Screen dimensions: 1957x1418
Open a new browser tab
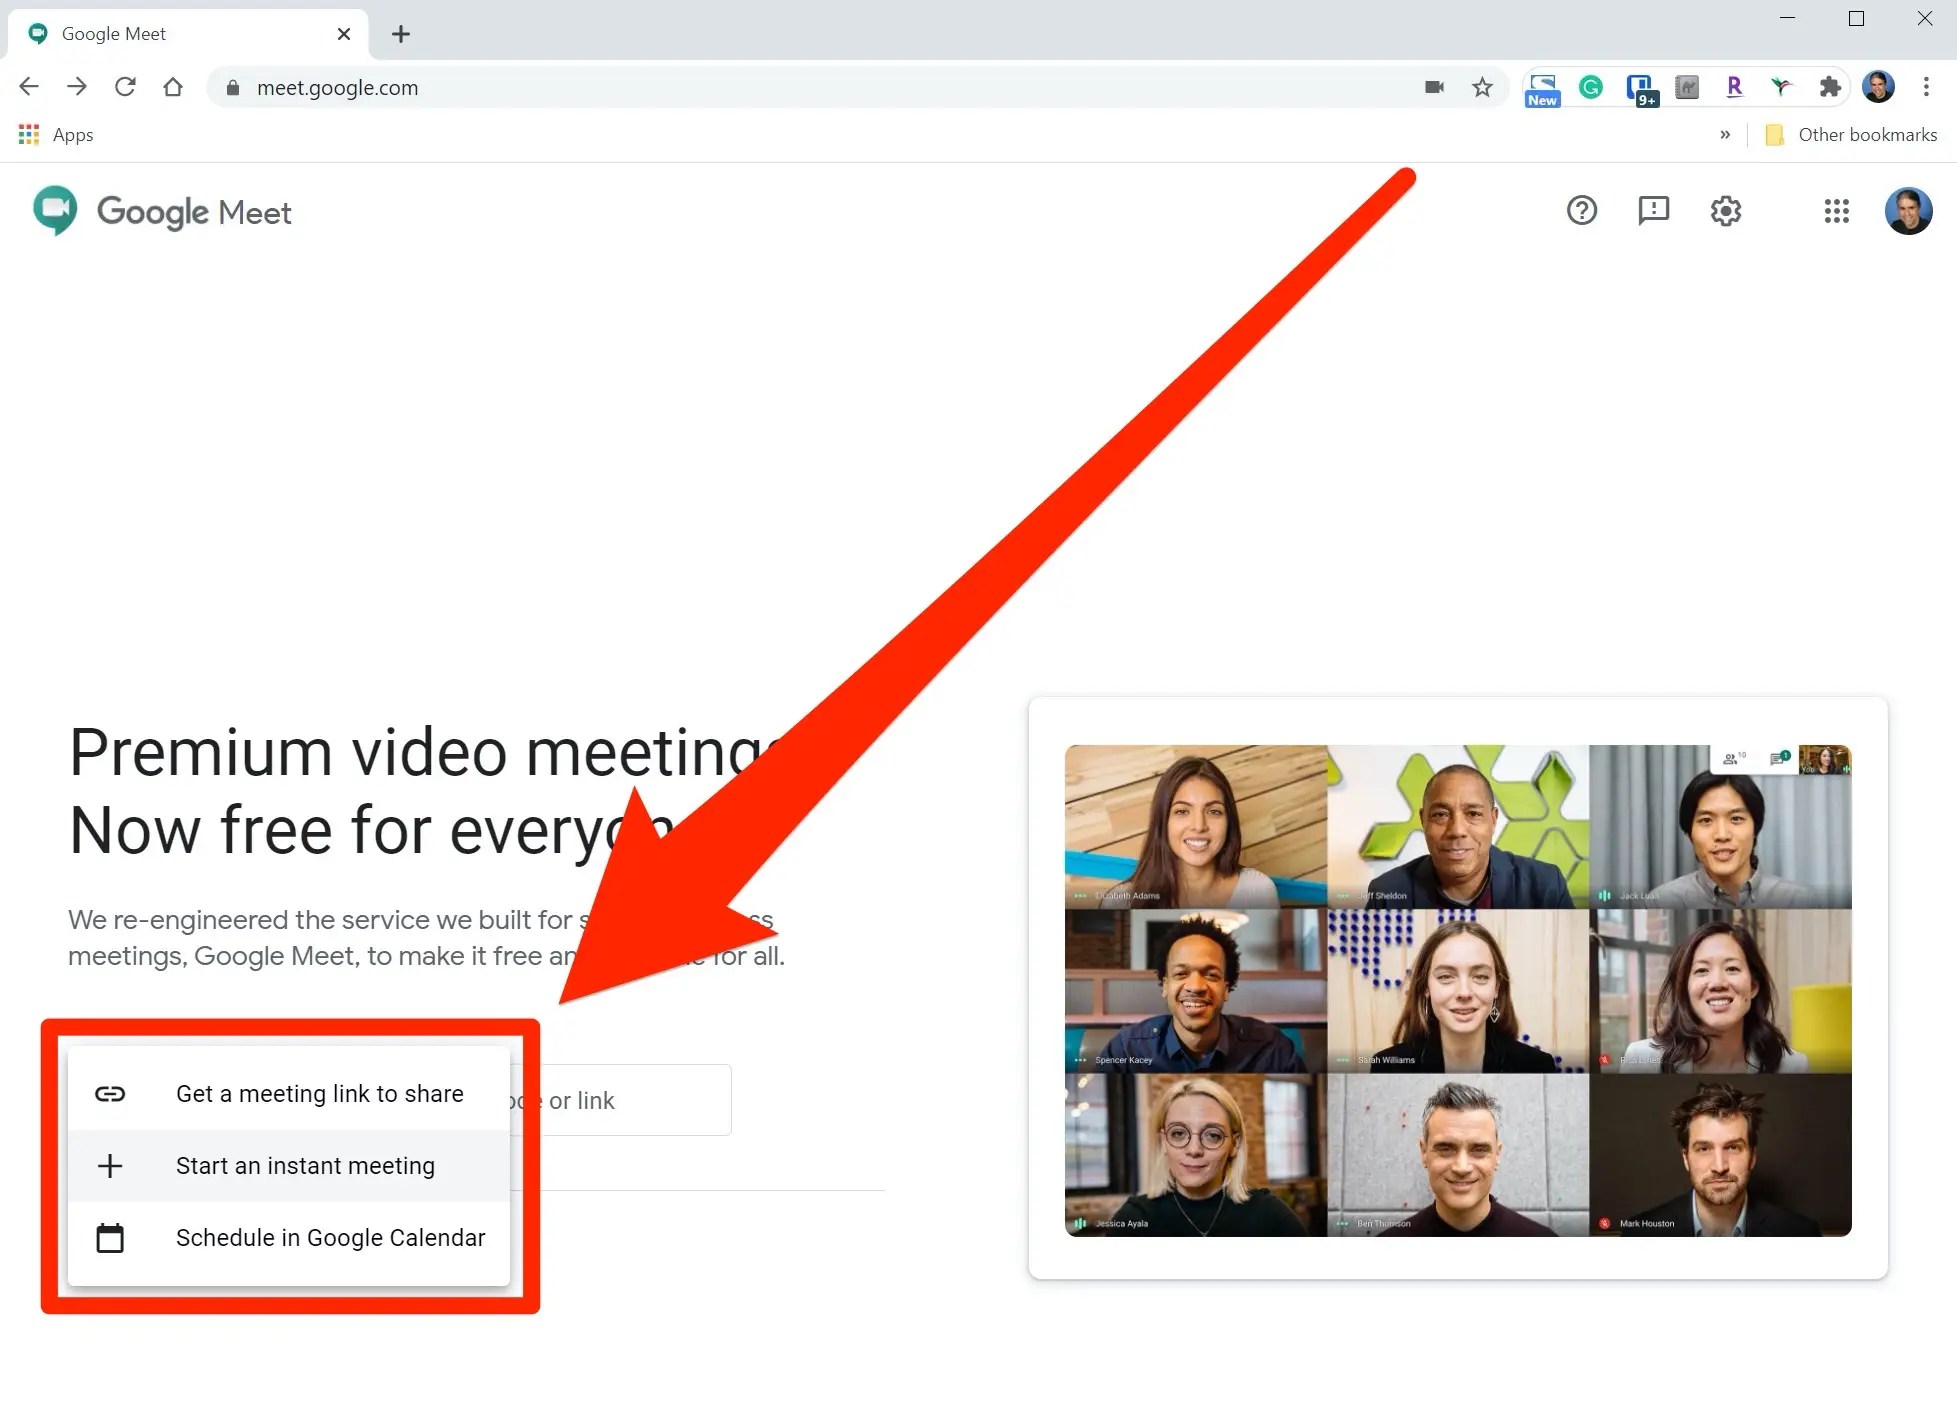pos(401,34)
